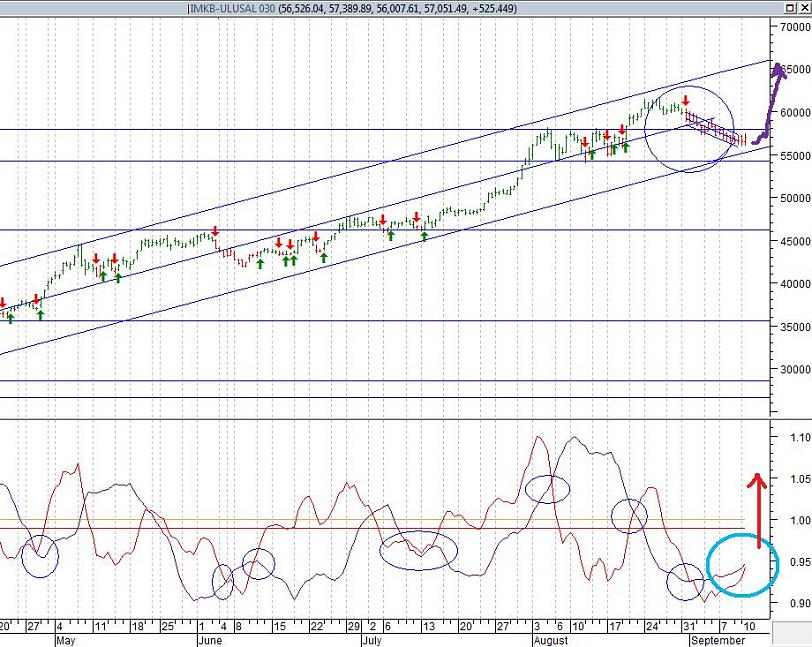Click the 70000 price axis label
The width and height of the screenshot is (812, 647).
(794, 27)
